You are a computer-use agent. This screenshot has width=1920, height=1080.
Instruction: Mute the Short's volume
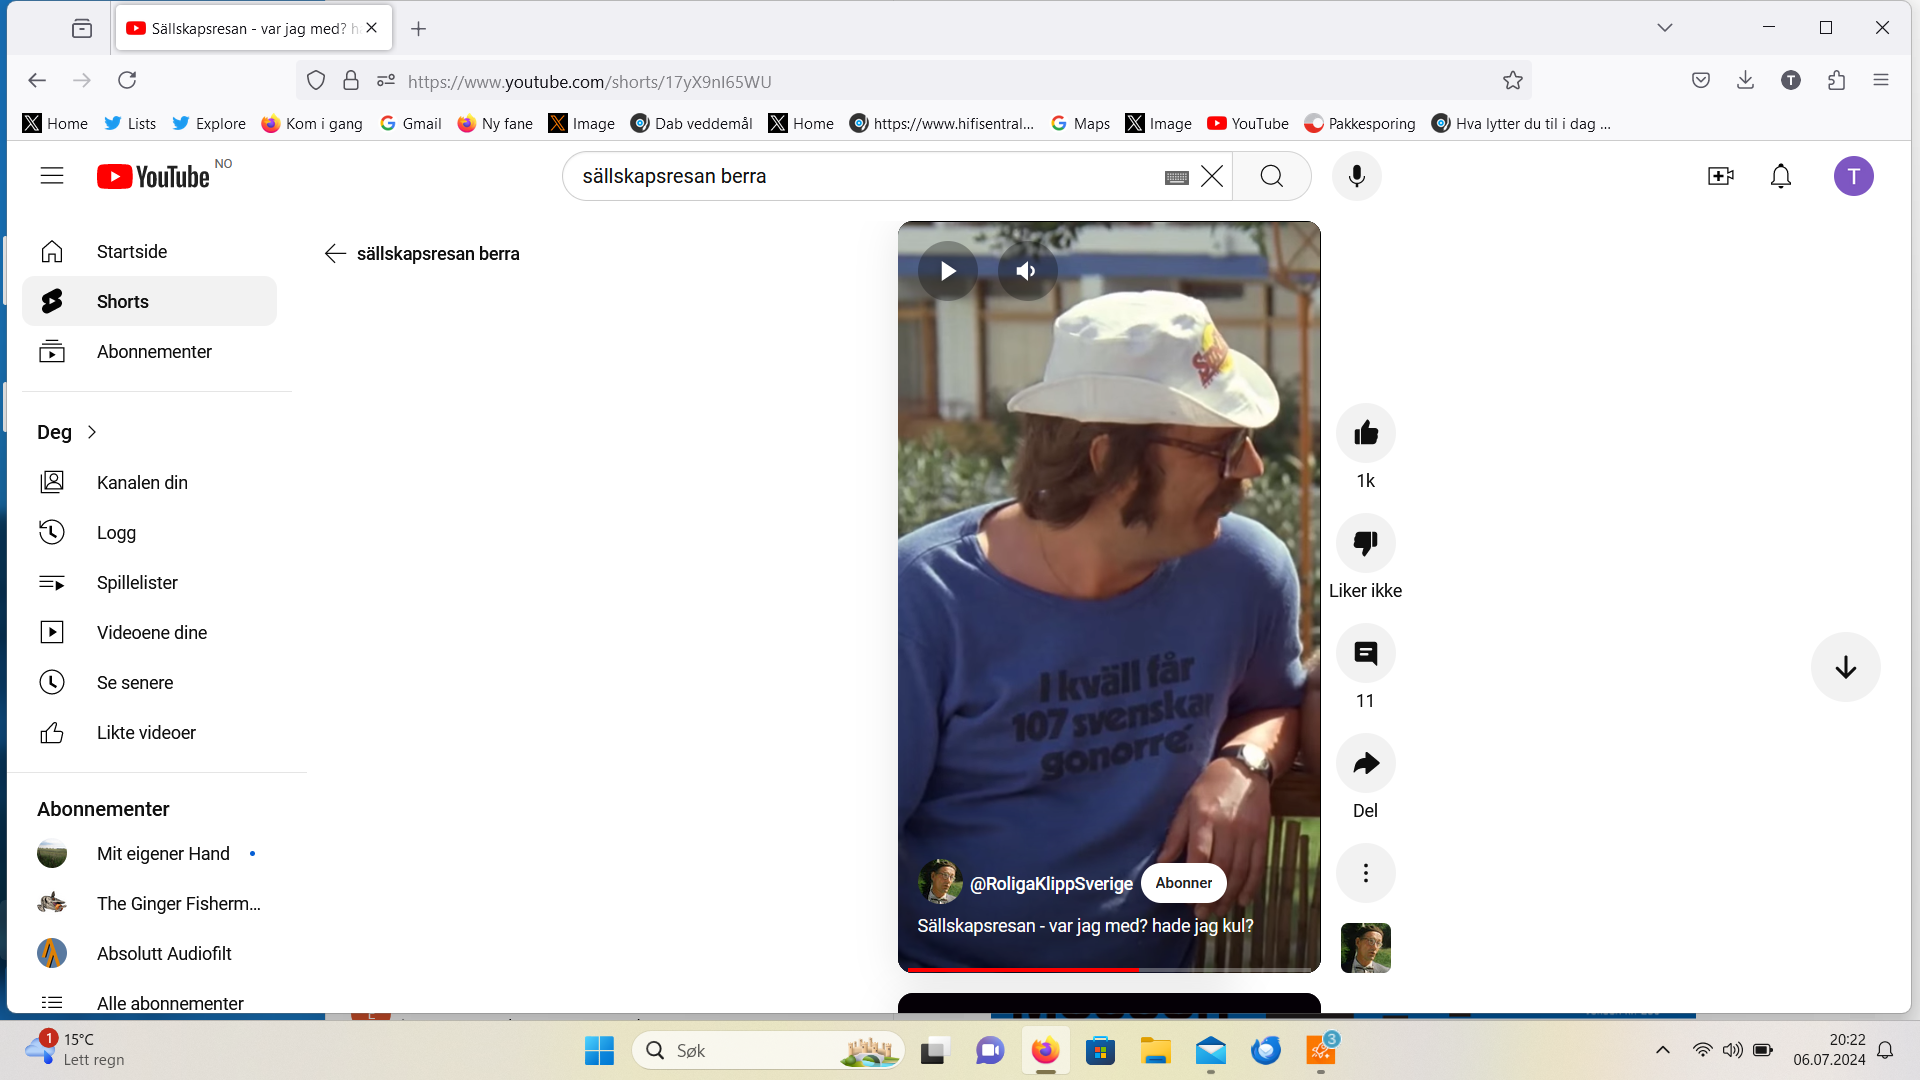1027,271
